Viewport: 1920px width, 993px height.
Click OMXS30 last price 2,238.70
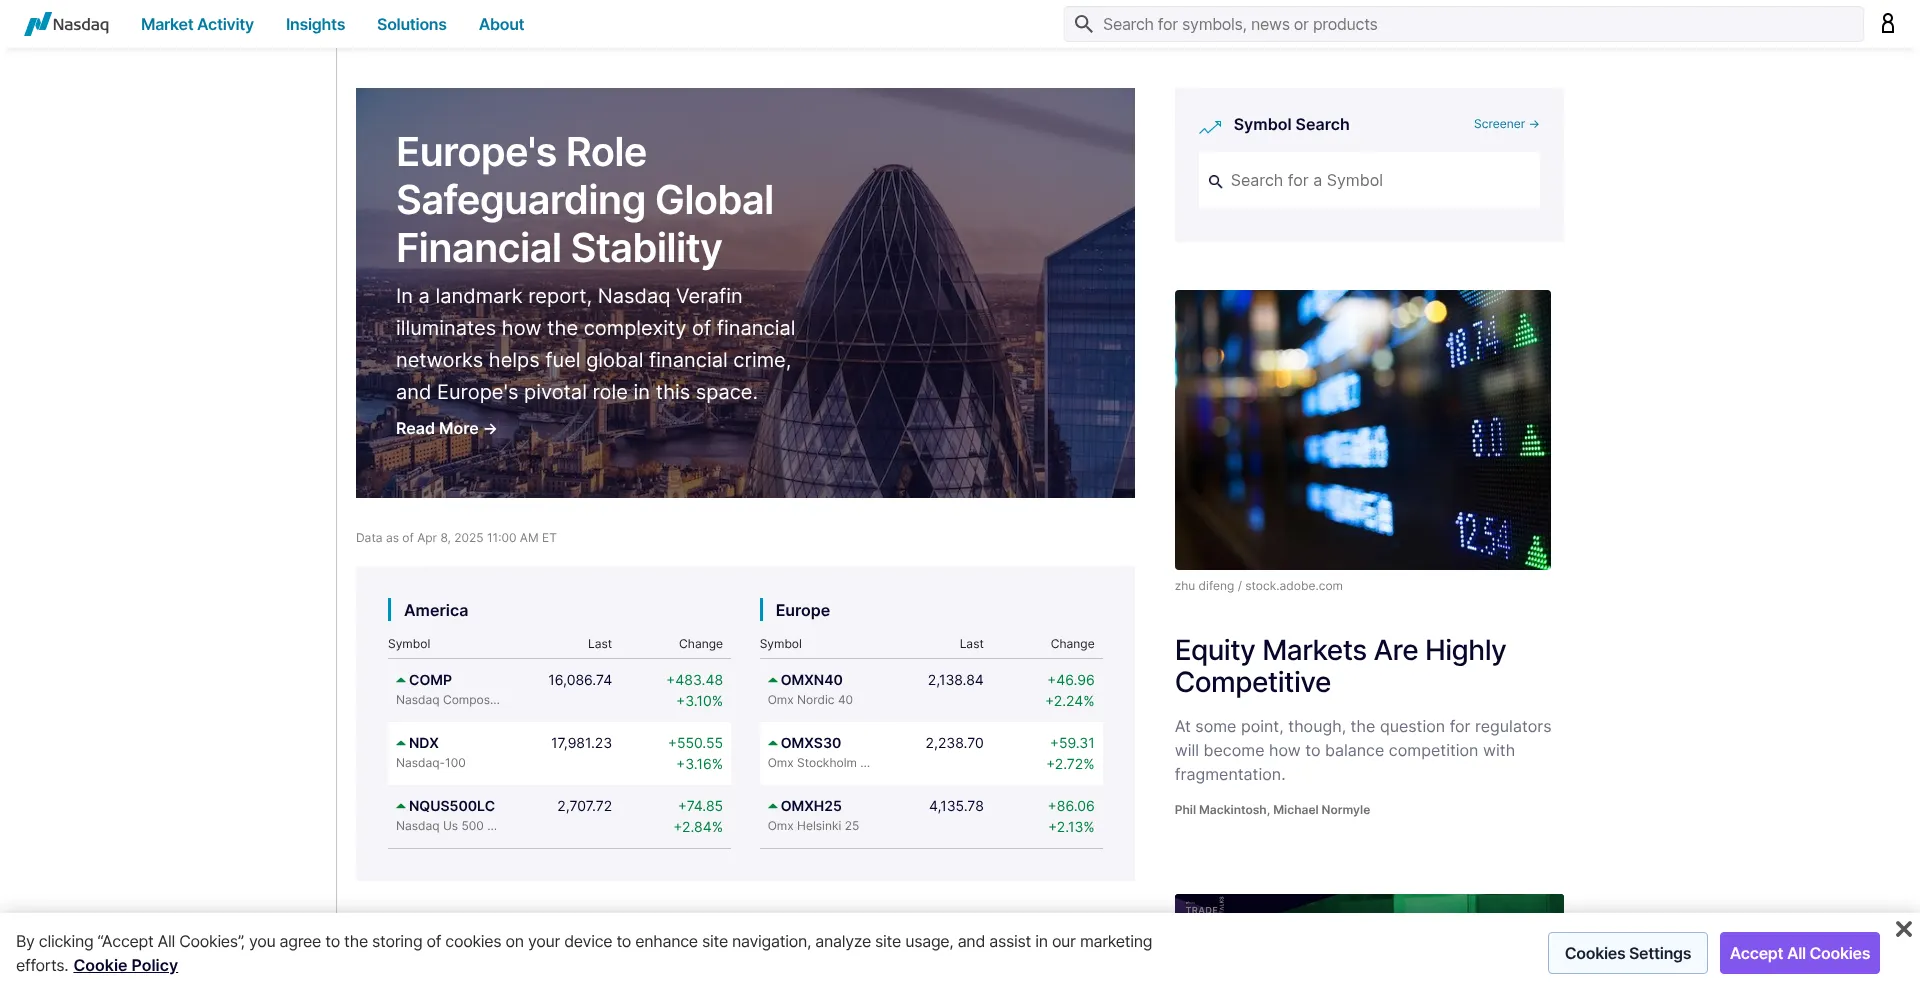pyautogui.click(x=955, y=743)
